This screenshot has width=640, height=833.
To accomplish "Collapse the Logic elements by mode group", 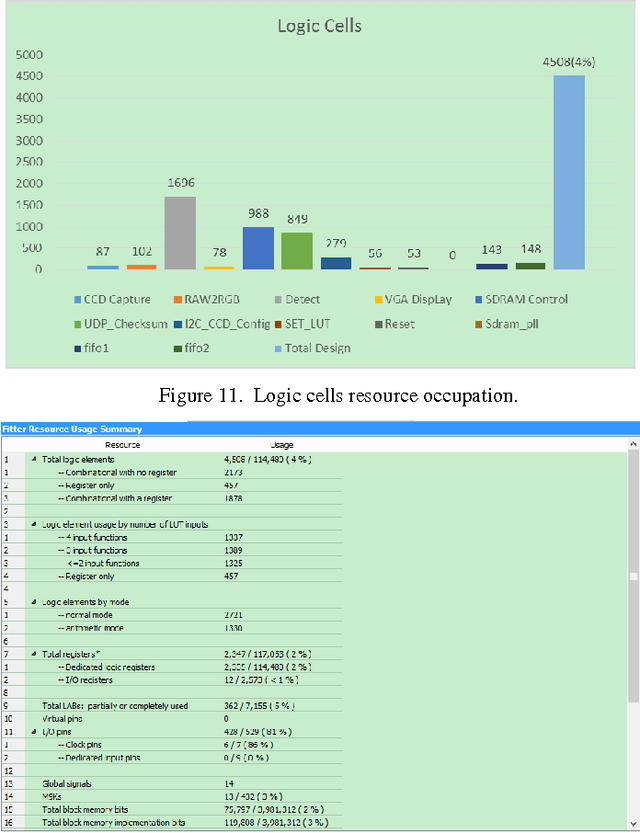I will pos(32,603).
